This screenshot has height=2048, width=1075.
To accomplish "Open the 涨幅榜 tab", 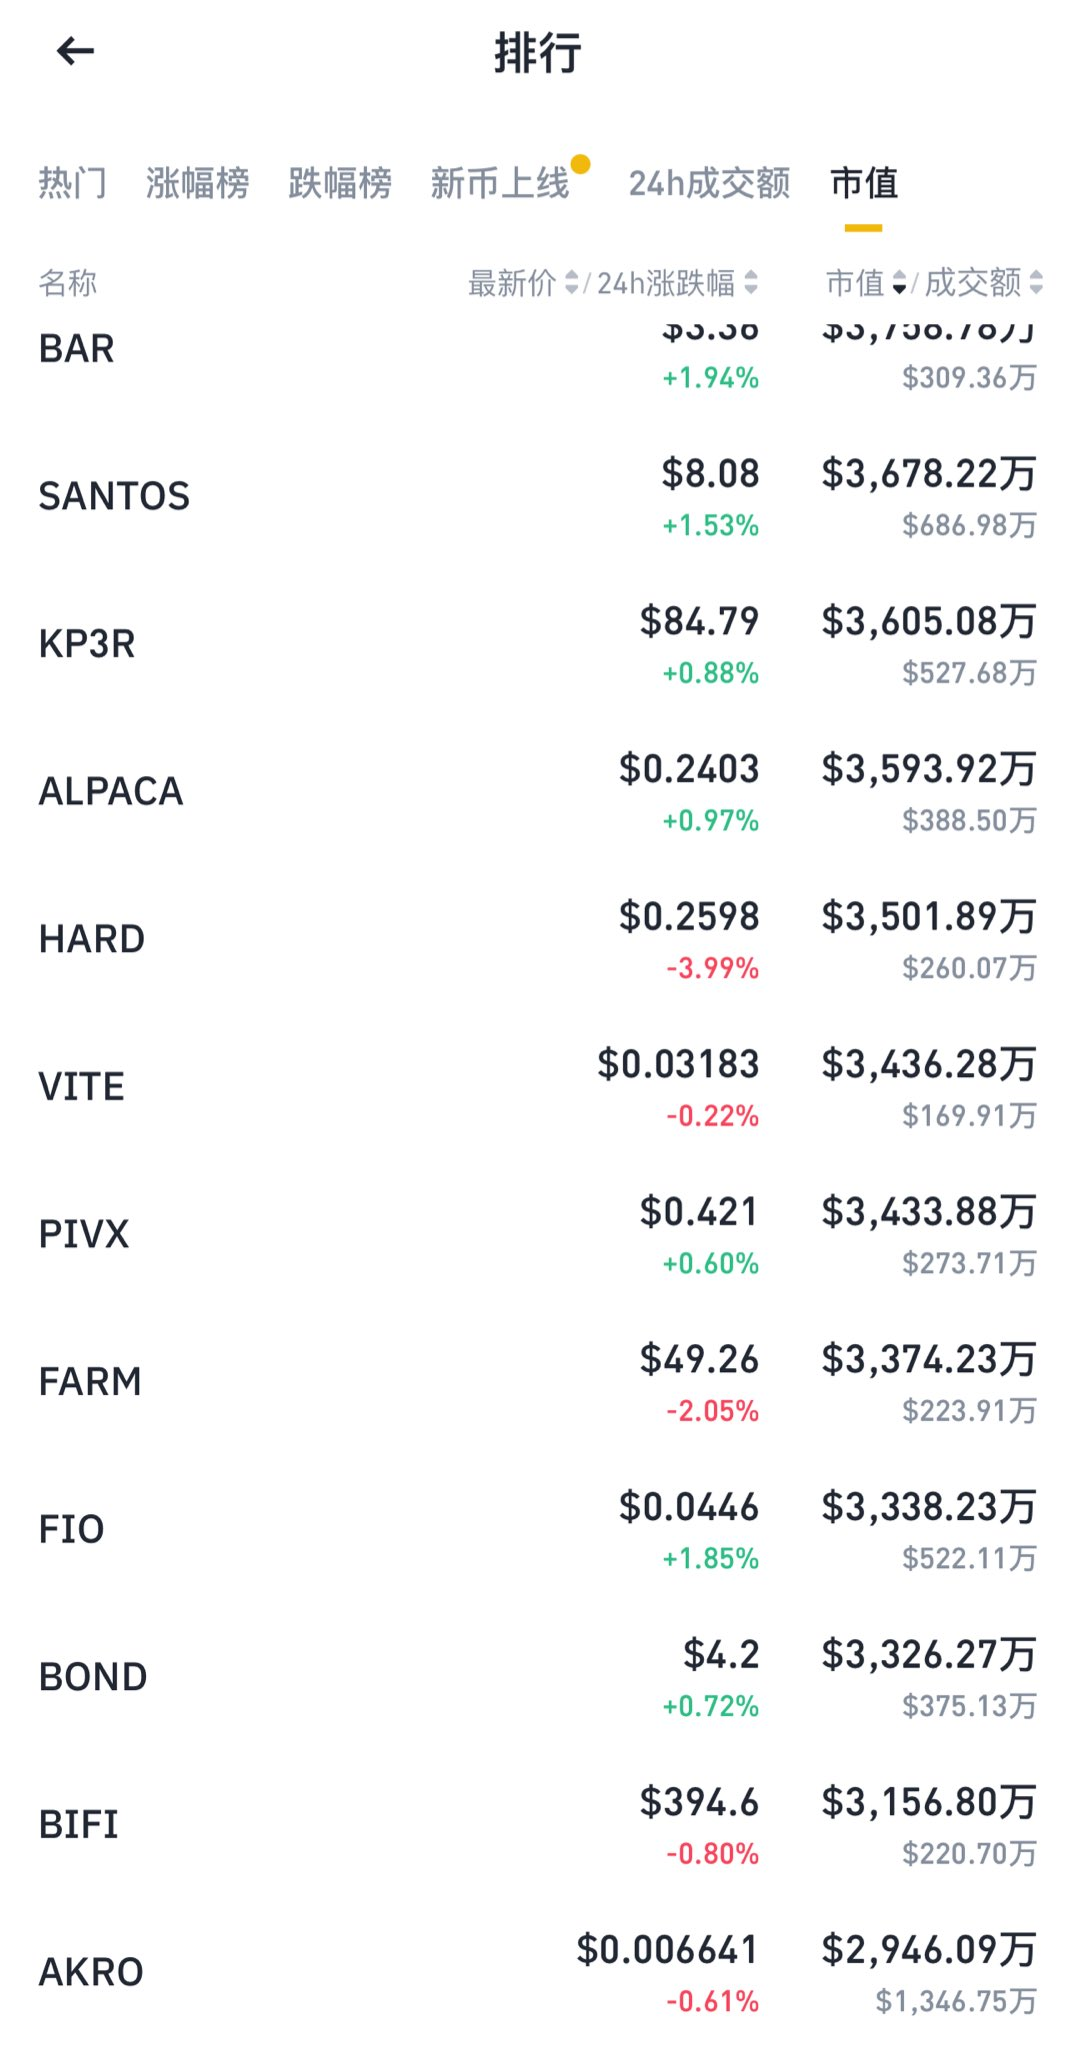I will [x=197, y=183].
